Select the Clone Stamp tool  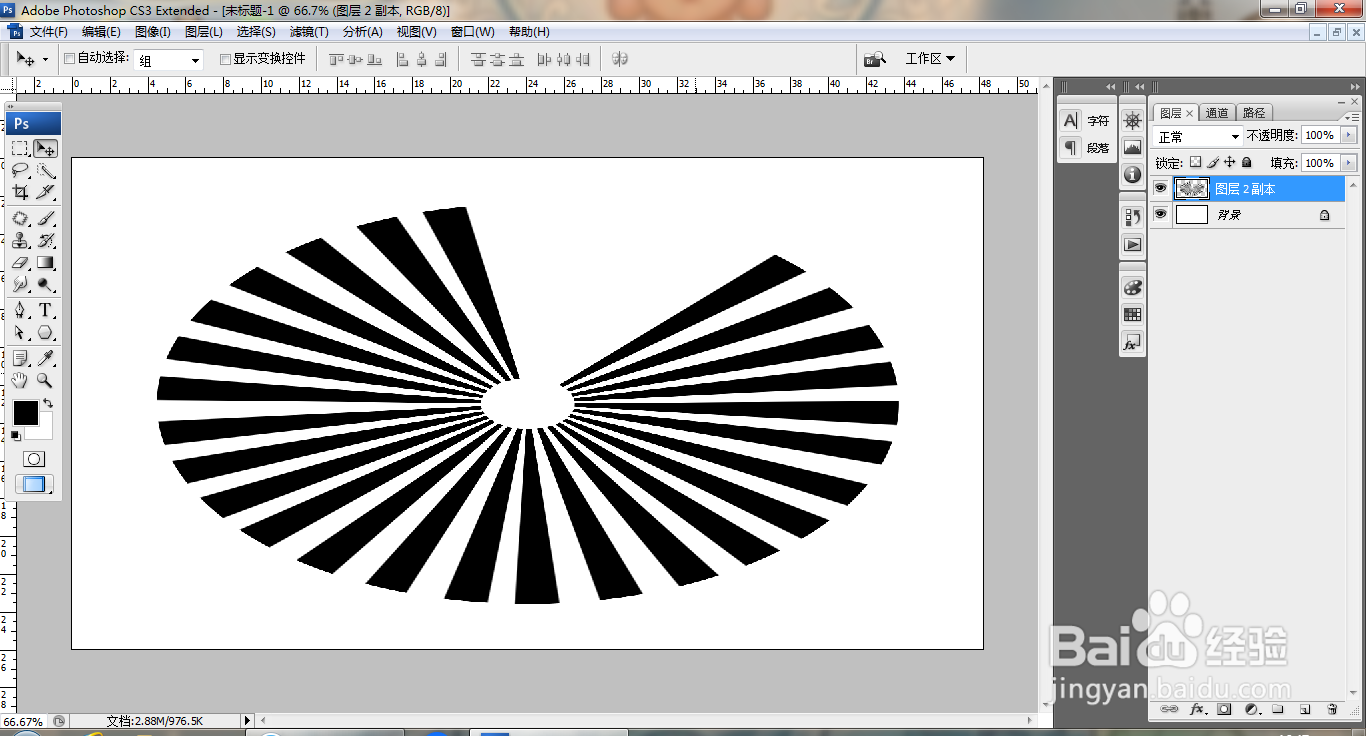(x=20, y=240)
